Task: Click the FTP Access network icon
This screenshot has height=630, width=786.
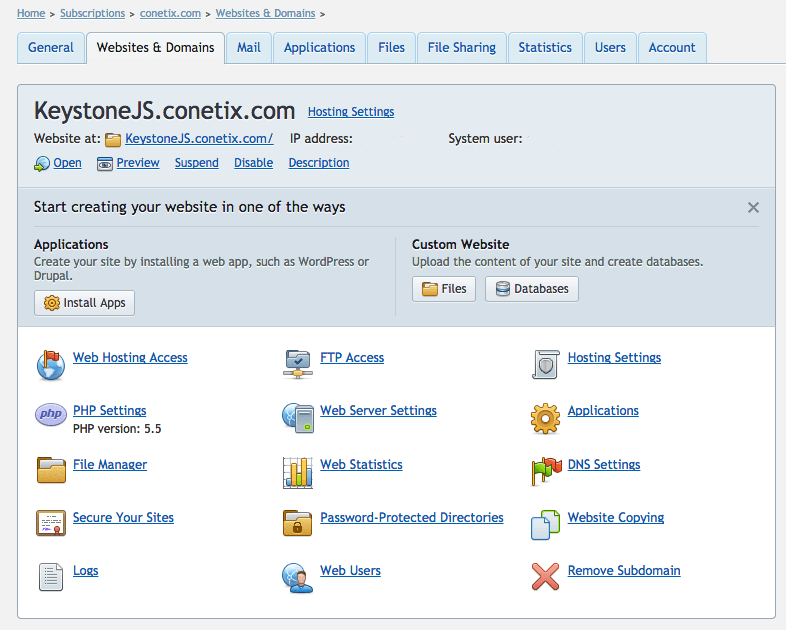Action: click(x=298, y=364)
